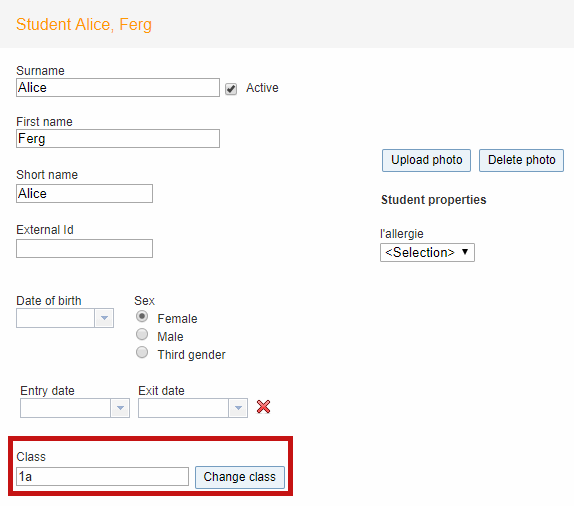Click the Entry date text box
This screenshot has height=506, width=574.
pyautogui.click(x=66, y=408)
